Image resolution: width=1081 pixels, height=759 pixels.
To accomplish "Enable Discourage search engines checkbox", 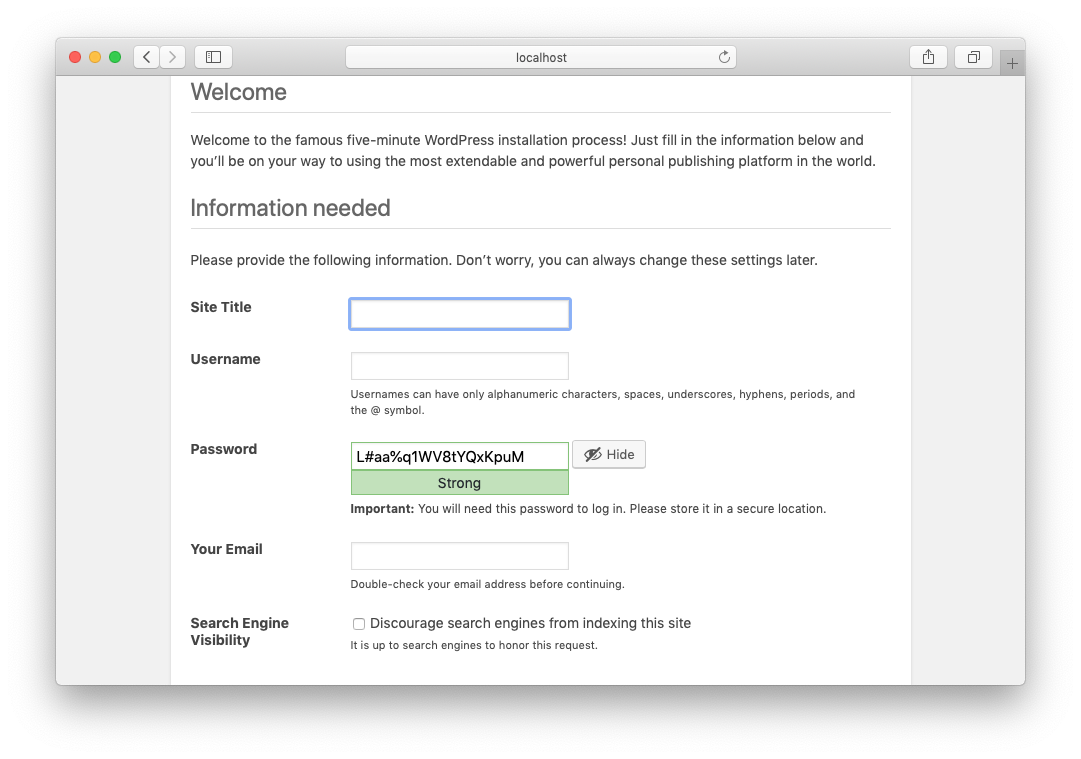I will pos(359,624).
